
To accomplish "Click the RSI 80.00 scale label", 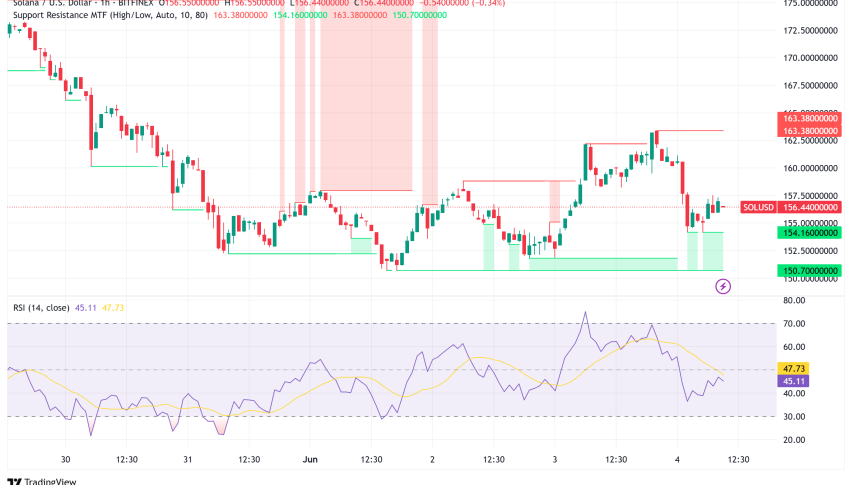I will [x=794, y=300].
